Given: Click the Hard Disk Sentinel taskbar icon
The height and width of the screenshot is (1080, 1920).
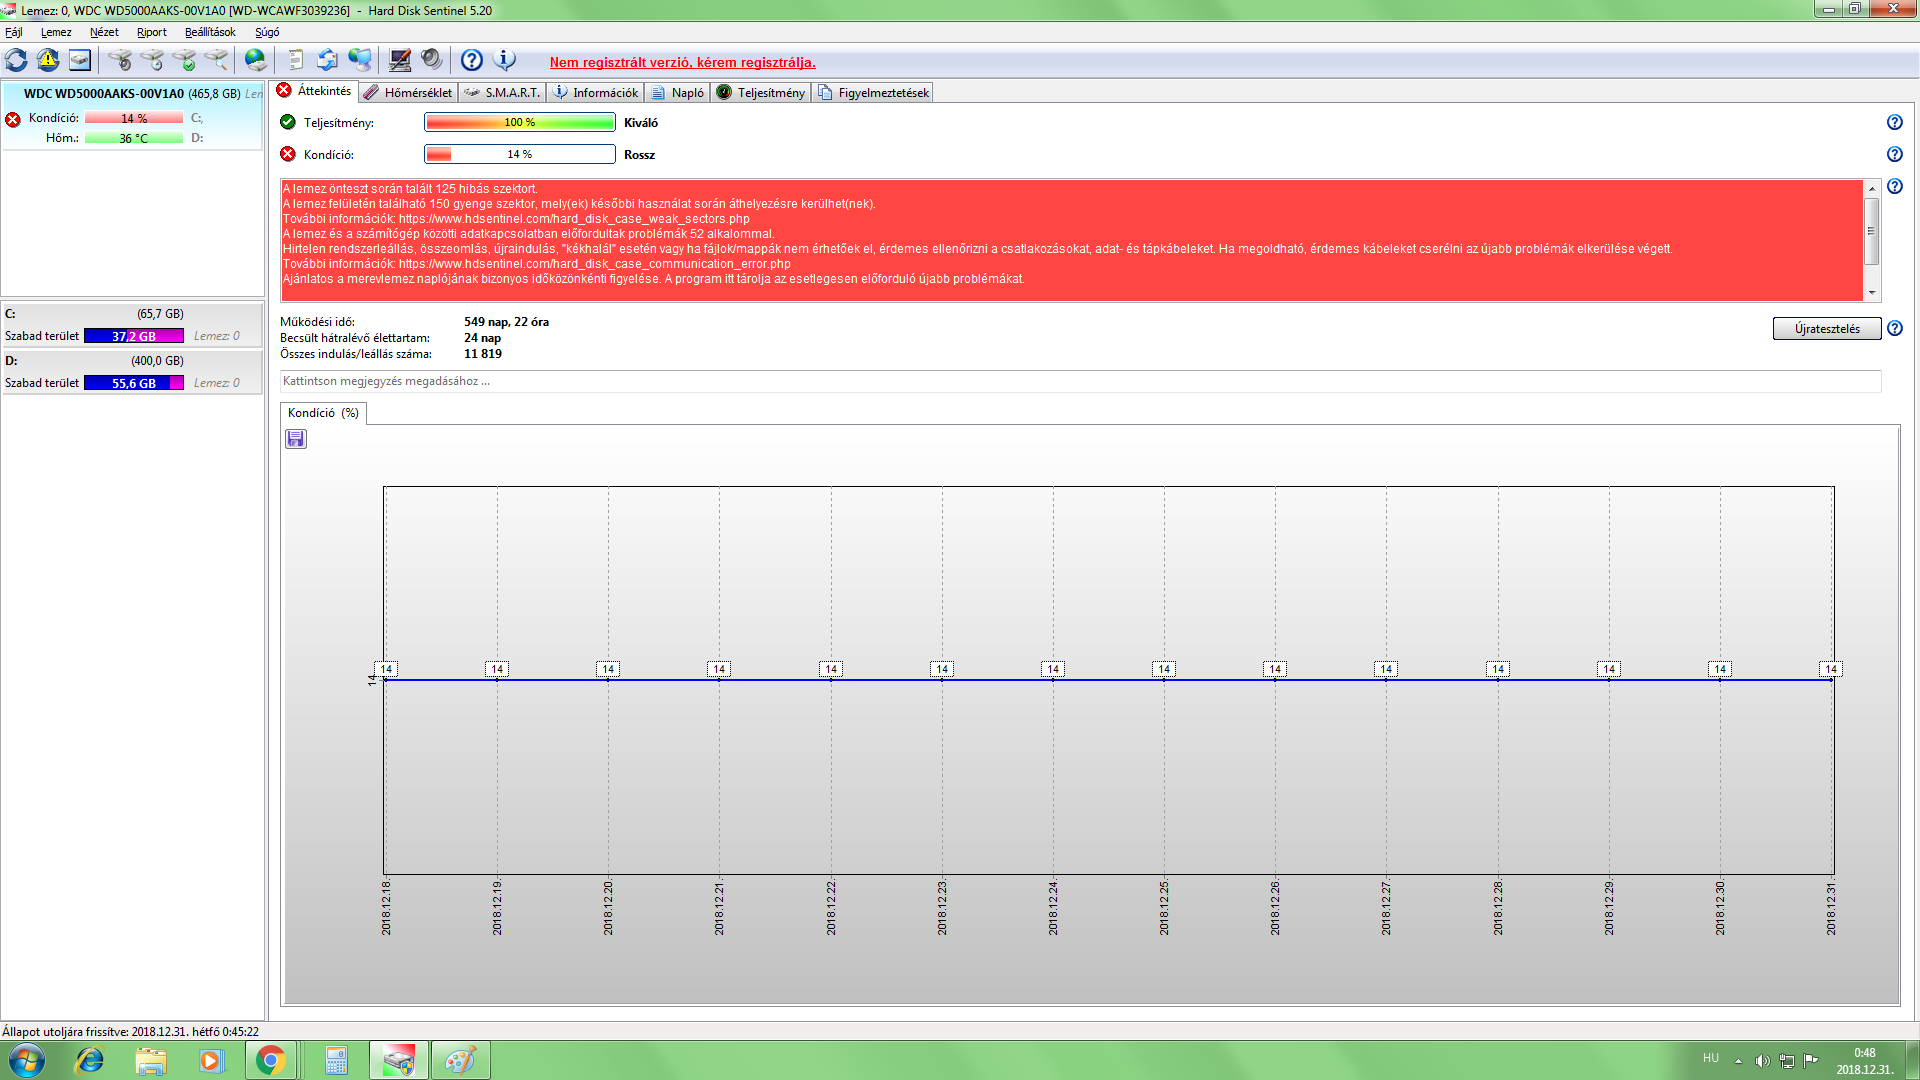Looking at the screenshot, I should (x=398, y=1060).
